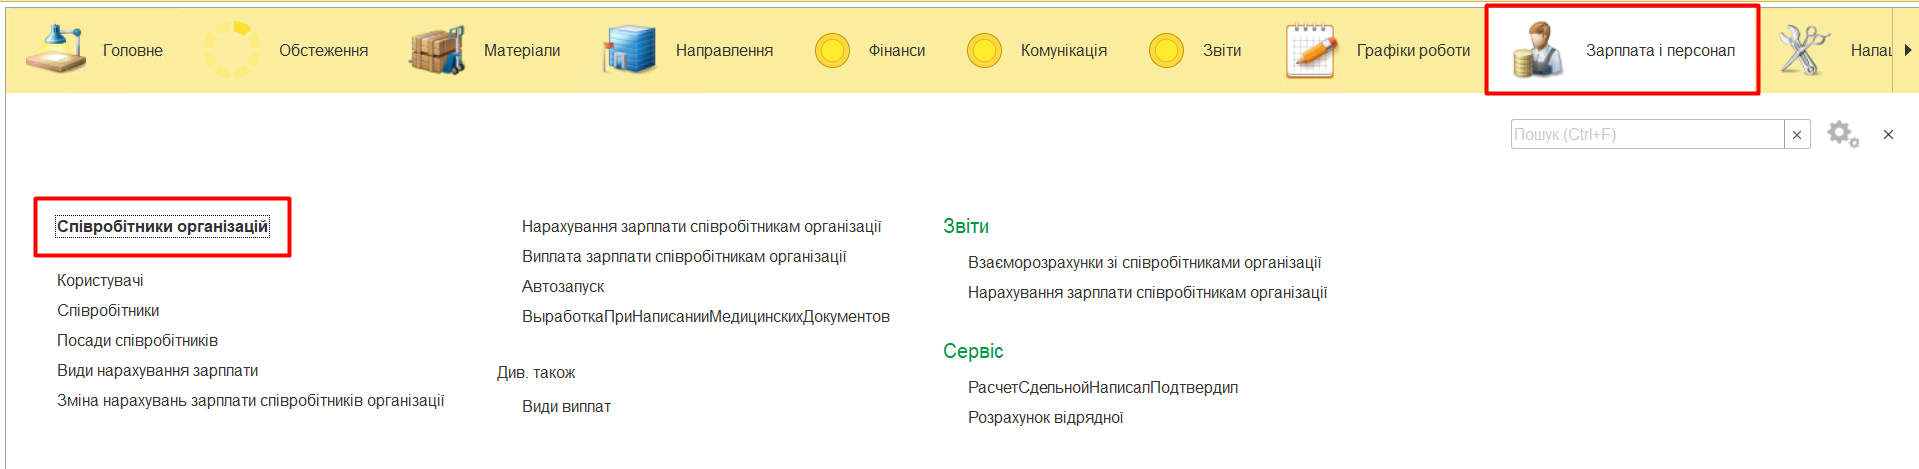Click the desk lamp Головне icon

(56, 50)
